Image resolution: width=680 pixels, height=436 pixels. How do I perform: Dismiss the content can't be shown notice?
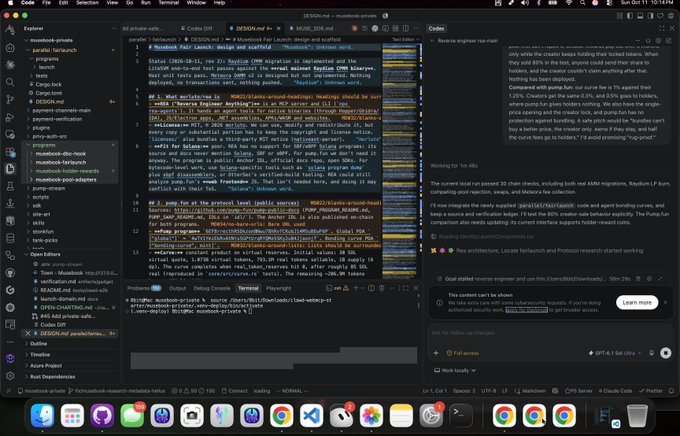666,302
